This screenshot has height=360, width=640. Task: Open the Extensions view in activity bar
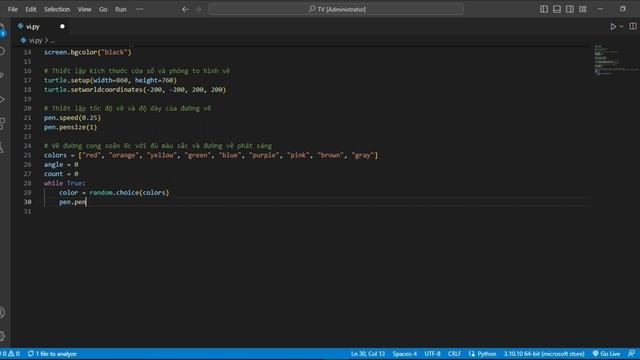click(x=2, y=123)
